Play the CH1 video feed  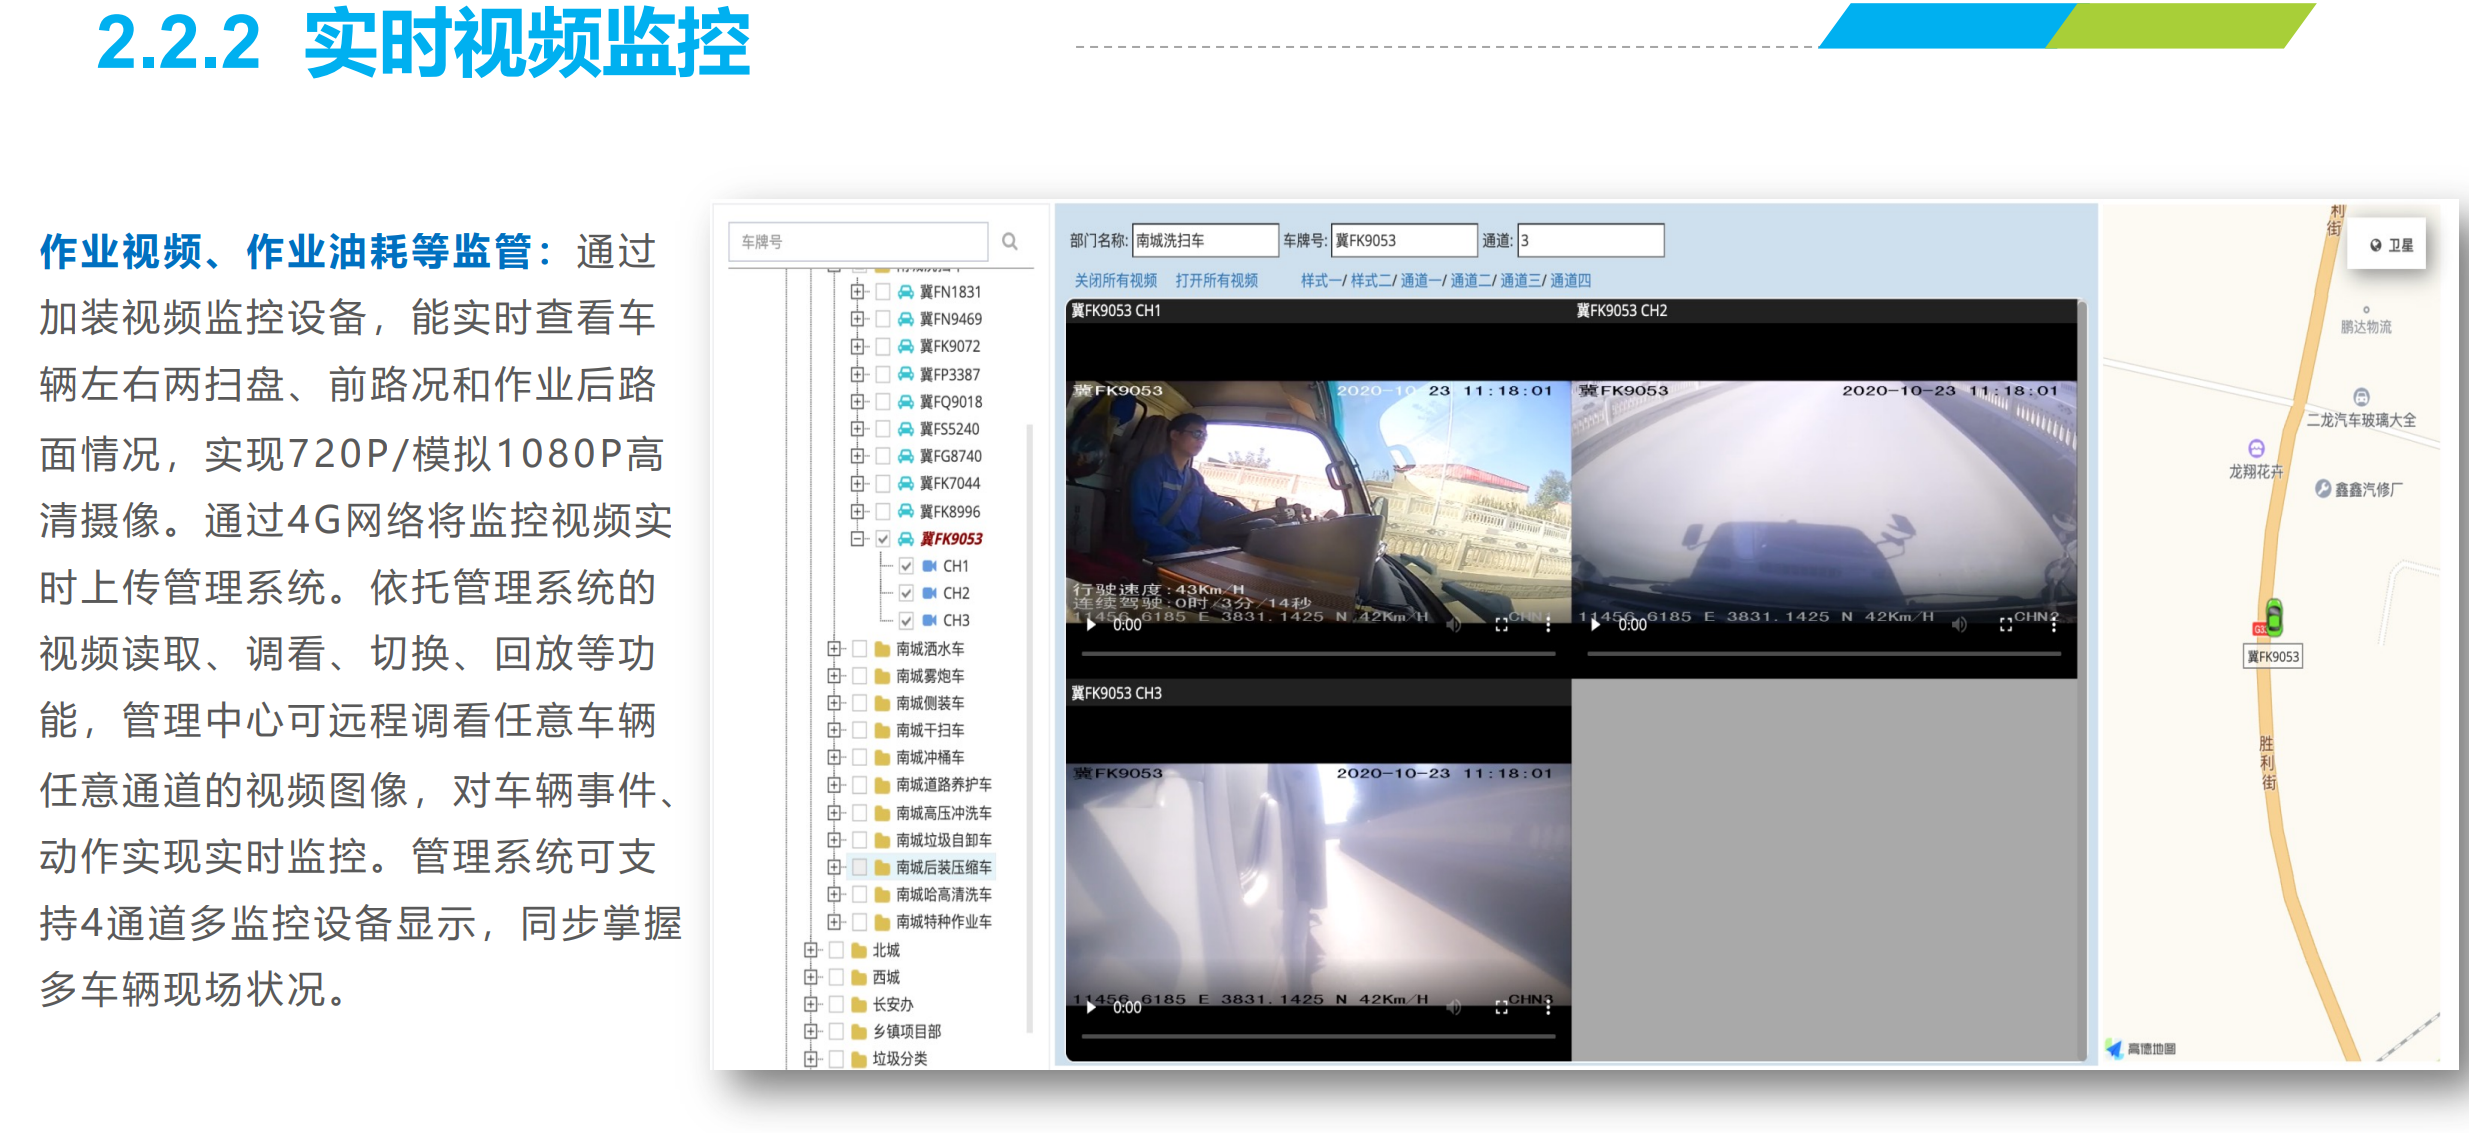[1091, 625]
